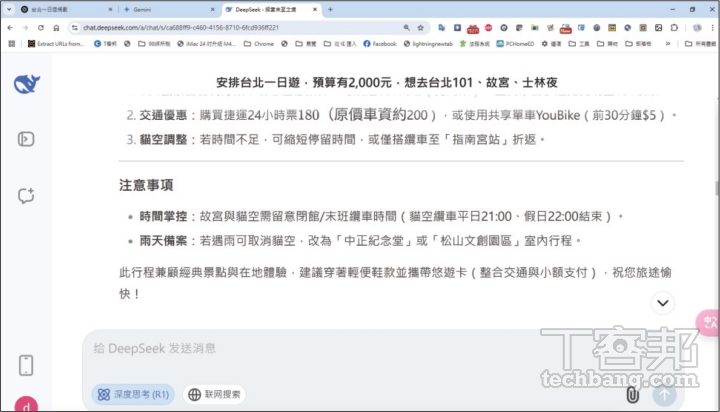Click the extension icon with red New badge
720x412 pixels.
coord(566,28)
